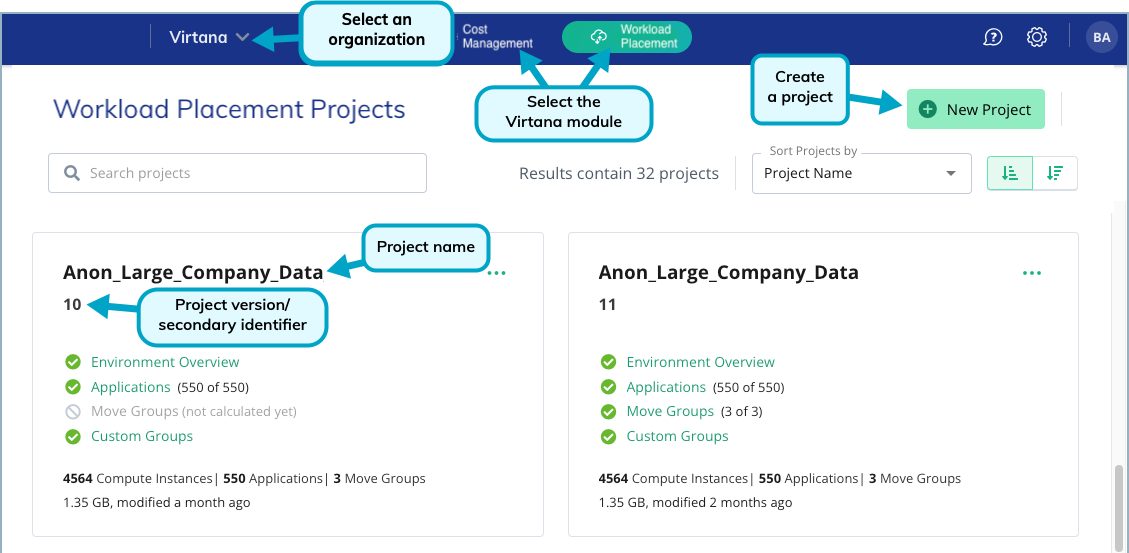Screen dimensions: 1129x553
Task: Expand the Virtana organization dropdown
Action: (x=210, y=37)
